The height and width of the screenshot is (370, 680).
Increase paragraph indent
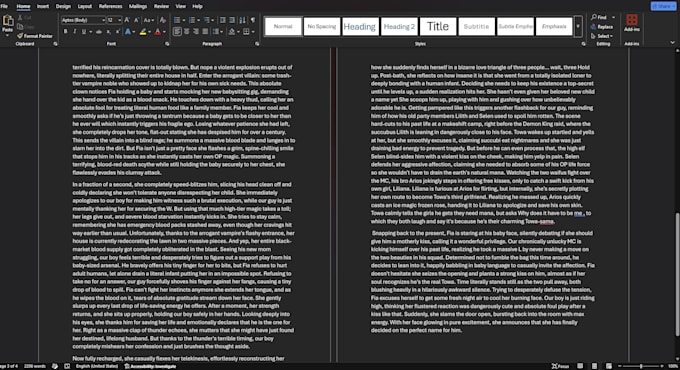[232, 20]
